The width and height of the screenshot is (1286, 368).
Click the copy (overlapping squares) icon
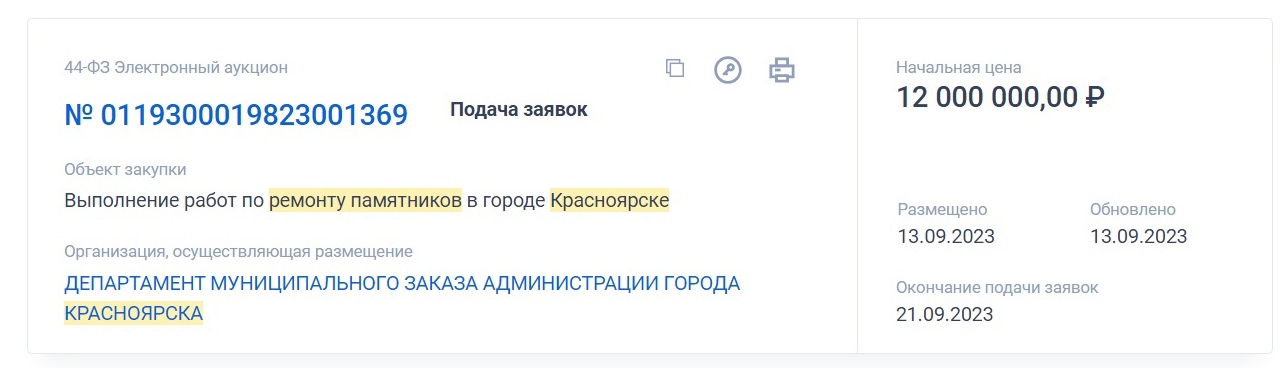(675, 69)
